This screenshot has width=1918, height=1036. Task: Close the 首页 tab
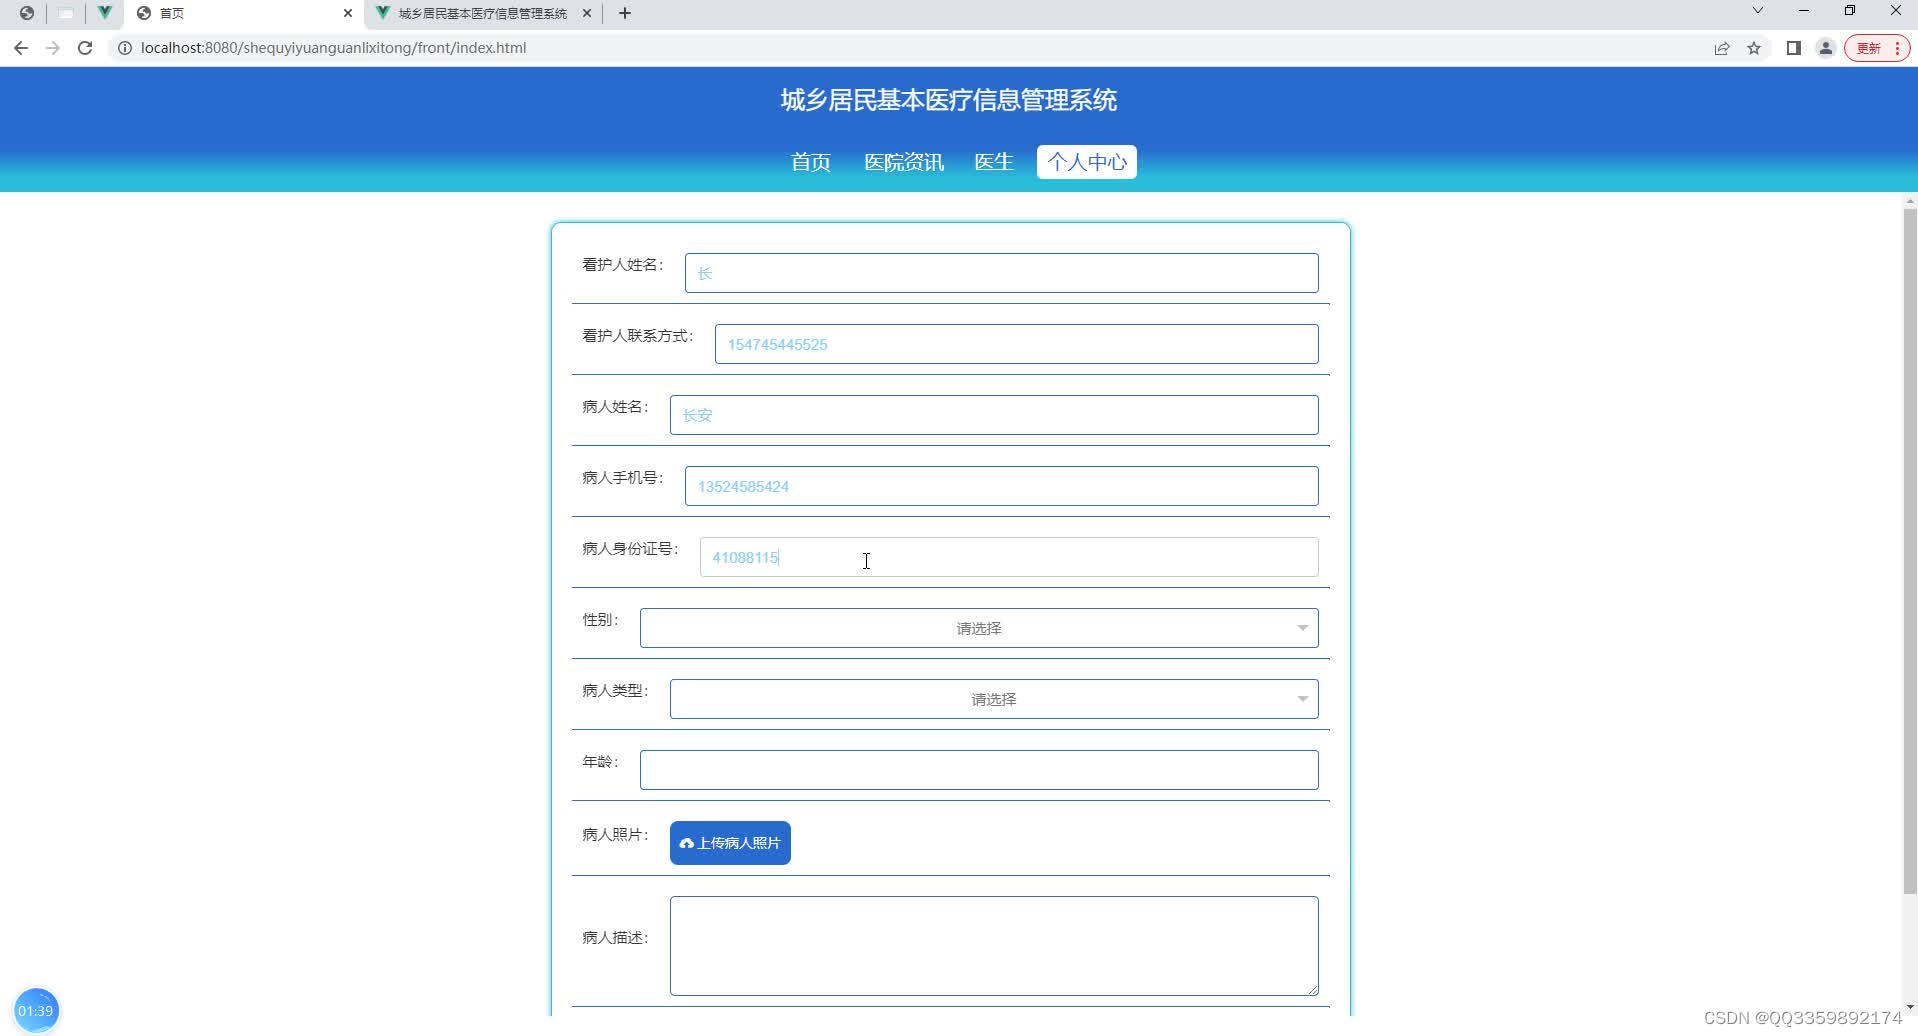[348, 13]
